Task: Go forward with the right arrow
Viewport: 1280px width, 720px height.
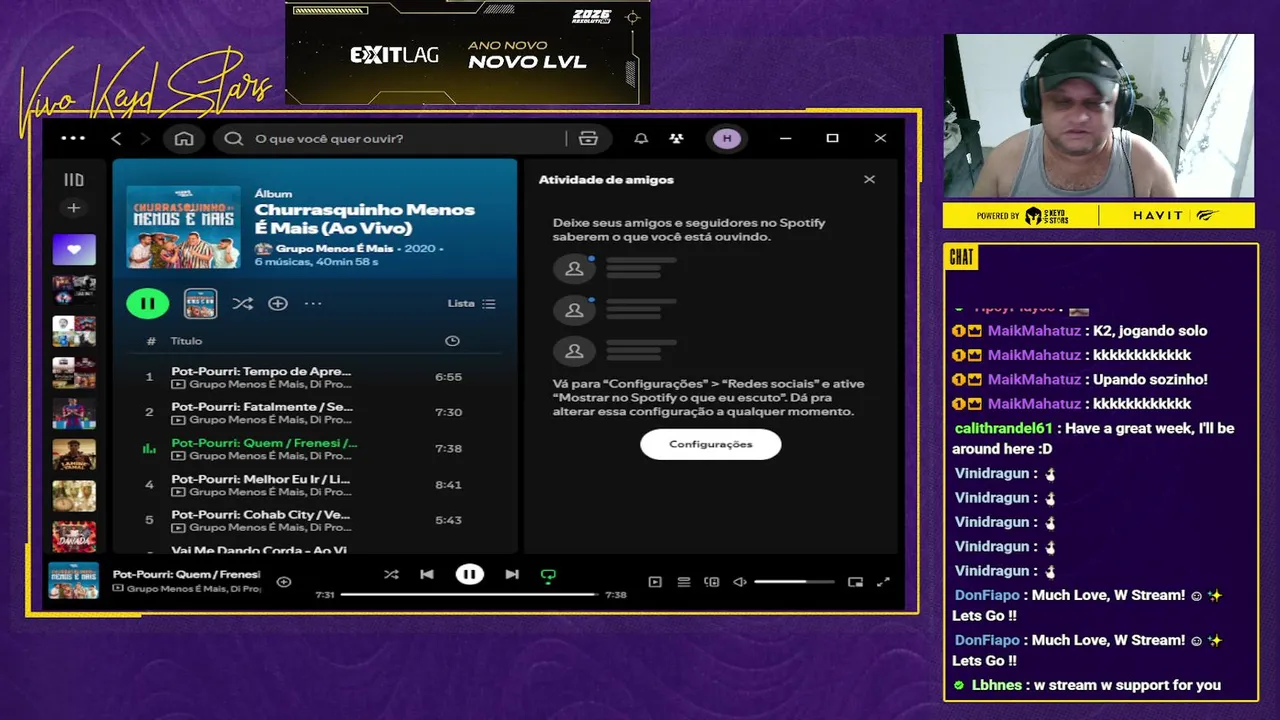Action: click(x=145, y=138)
